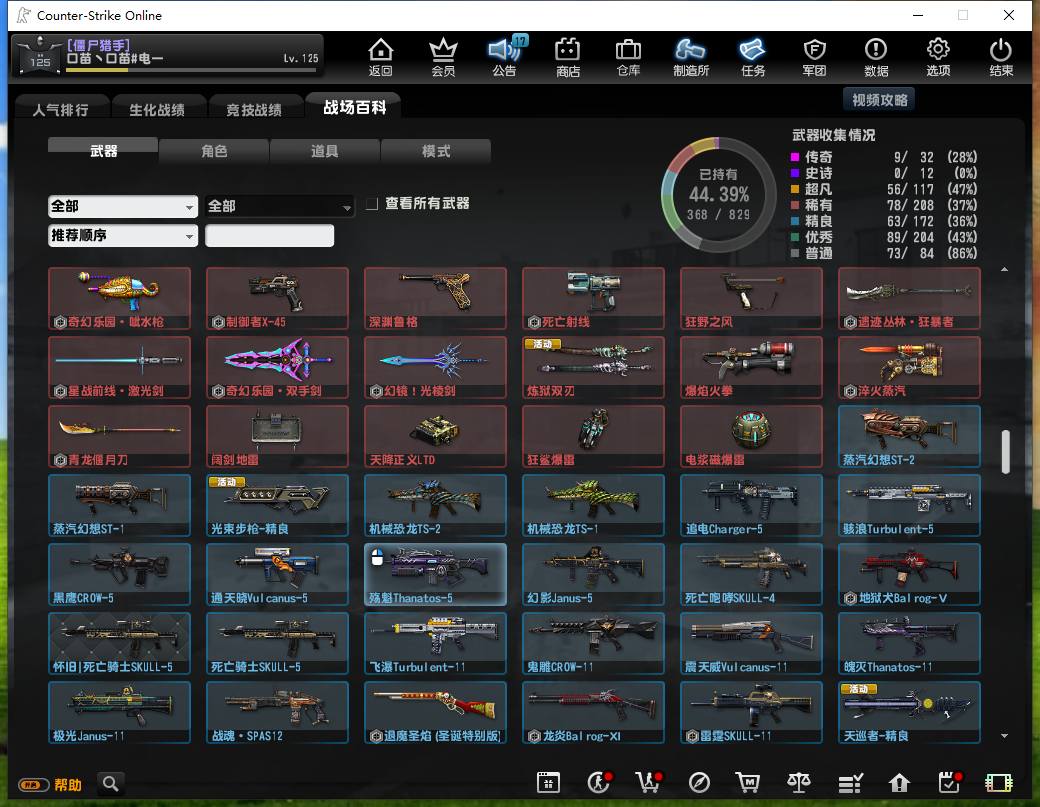Select the 角色 sub-tab
The image size is (1040, 807).
(x=214, y=151)
